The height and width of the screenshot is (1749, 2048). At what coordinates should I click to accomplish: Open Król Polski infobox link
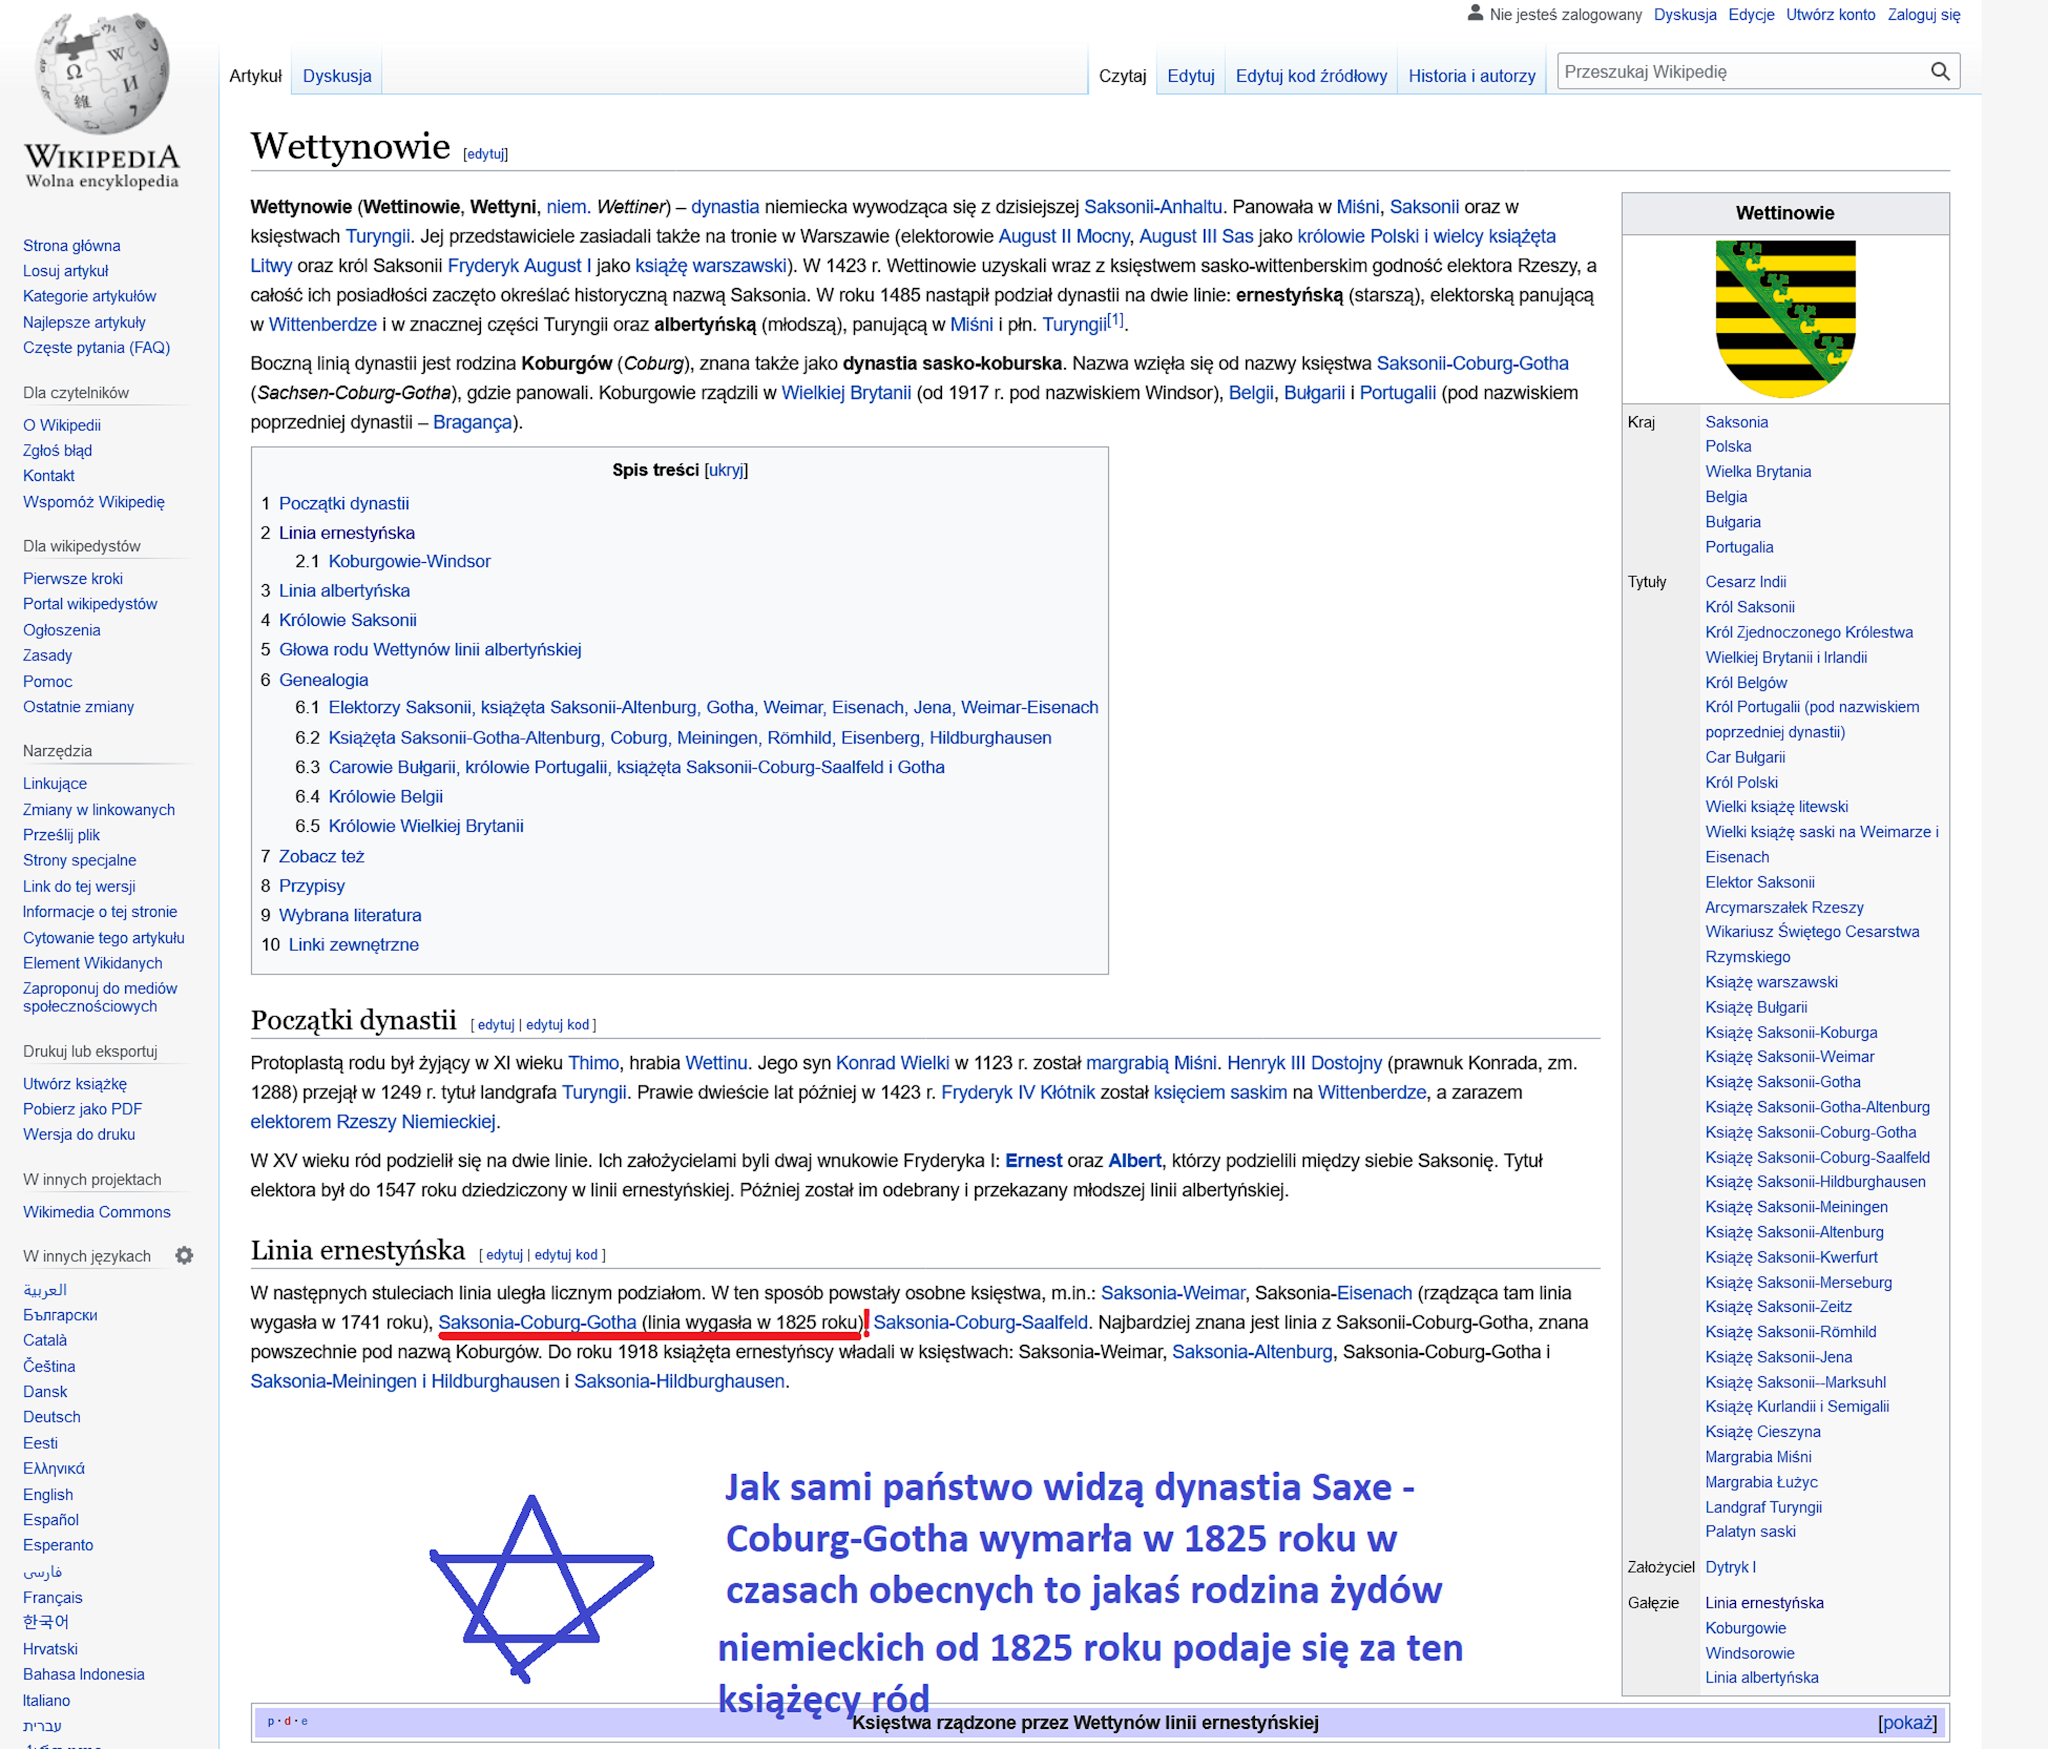1742,783
